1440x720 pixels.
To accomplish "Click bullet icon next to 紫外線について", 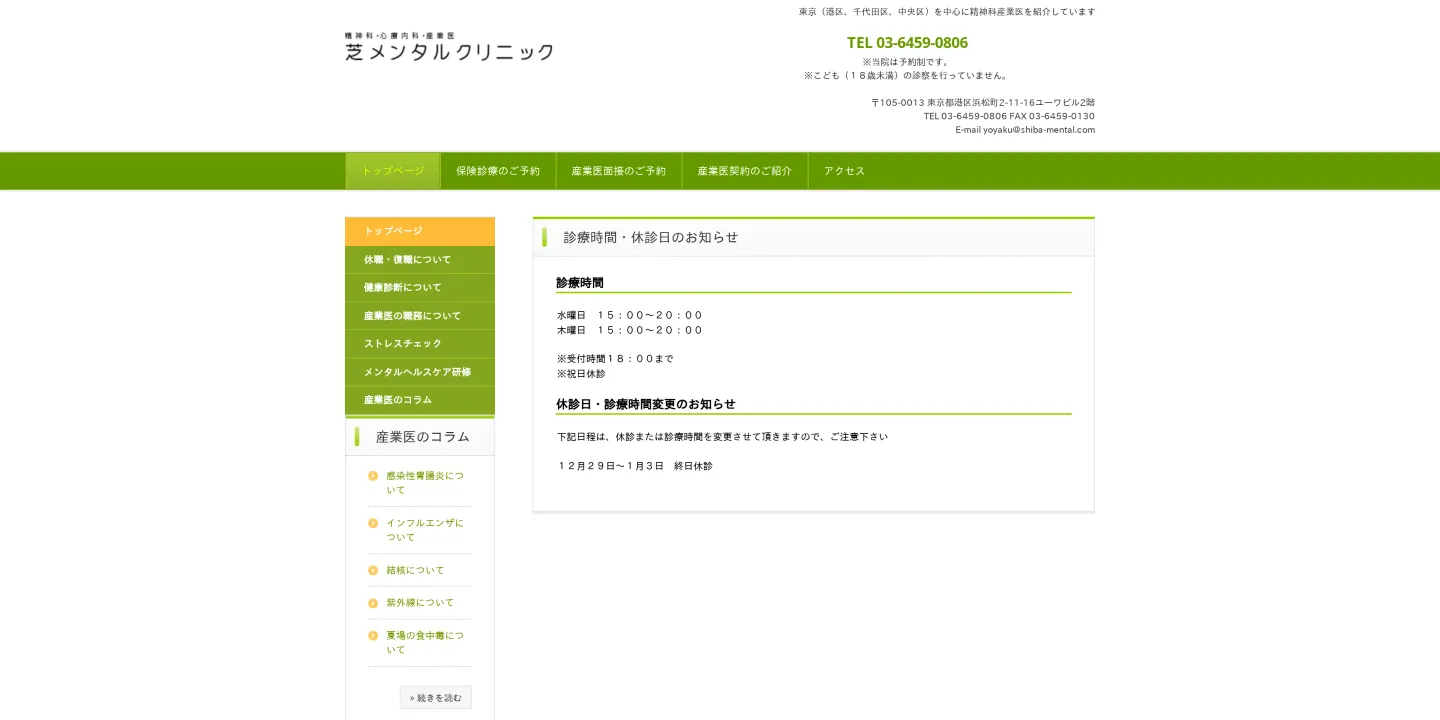I will coord(373,603).
